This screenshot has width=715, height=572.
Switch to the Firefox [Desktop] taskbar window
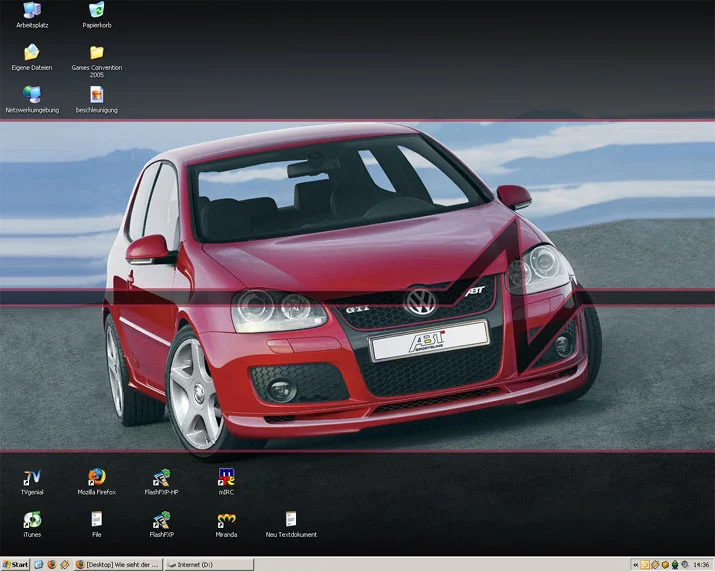[x=118, y=564]
